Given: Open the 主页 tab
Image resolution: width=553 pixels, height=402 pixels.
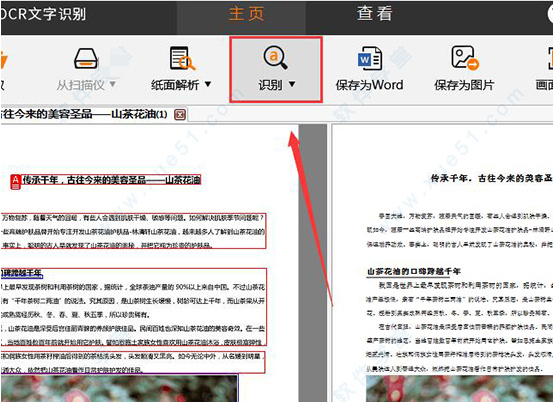Looking at the screenshot, I should coord(246,14).
